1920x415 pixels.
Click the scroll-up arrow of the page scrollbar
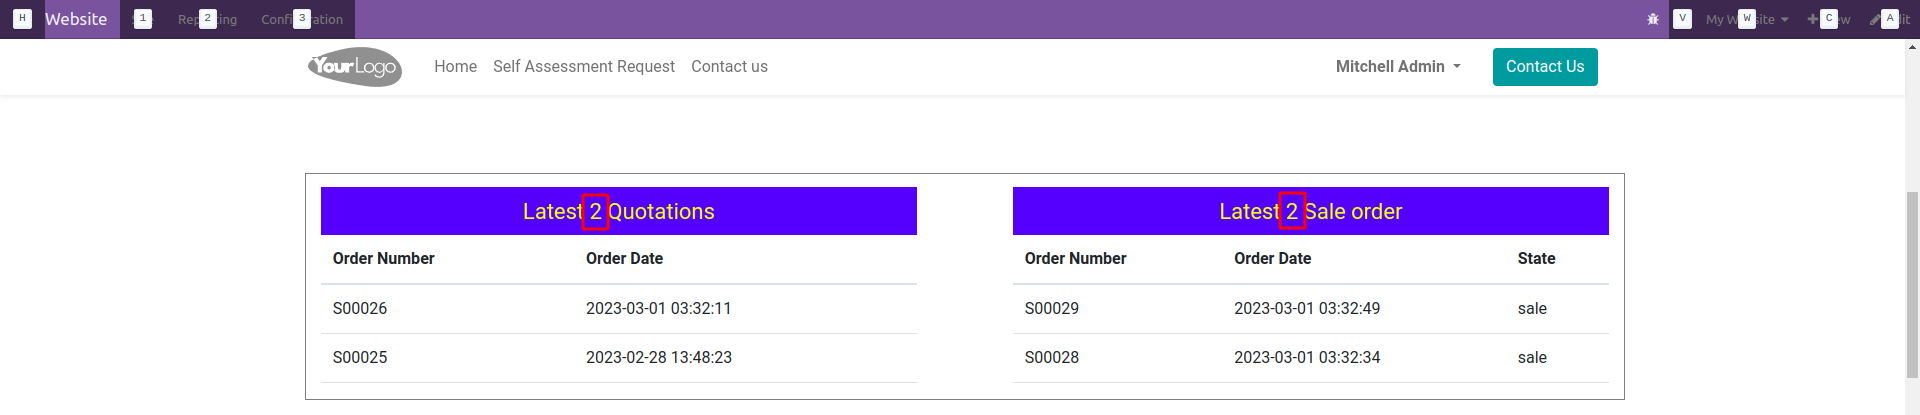pyautogui.click(x=1912, y=47)
